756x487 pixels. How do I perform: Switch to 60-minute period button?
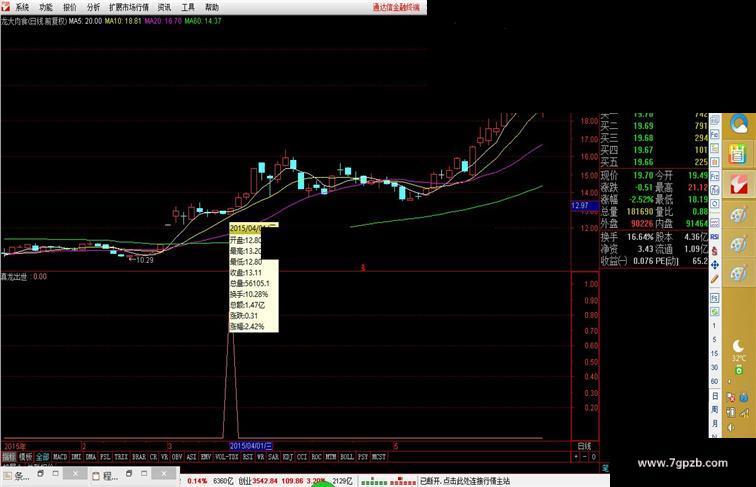click(715, 381)
